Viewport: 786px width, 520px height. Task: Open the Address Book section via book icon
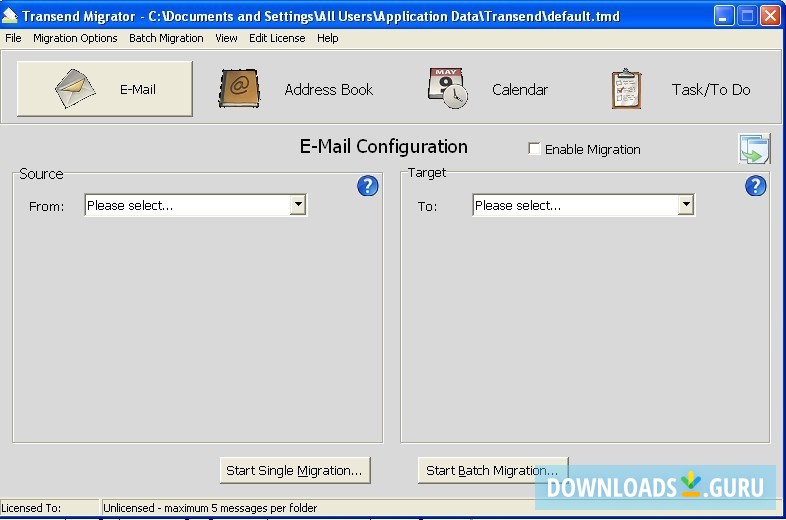[240, 88]
